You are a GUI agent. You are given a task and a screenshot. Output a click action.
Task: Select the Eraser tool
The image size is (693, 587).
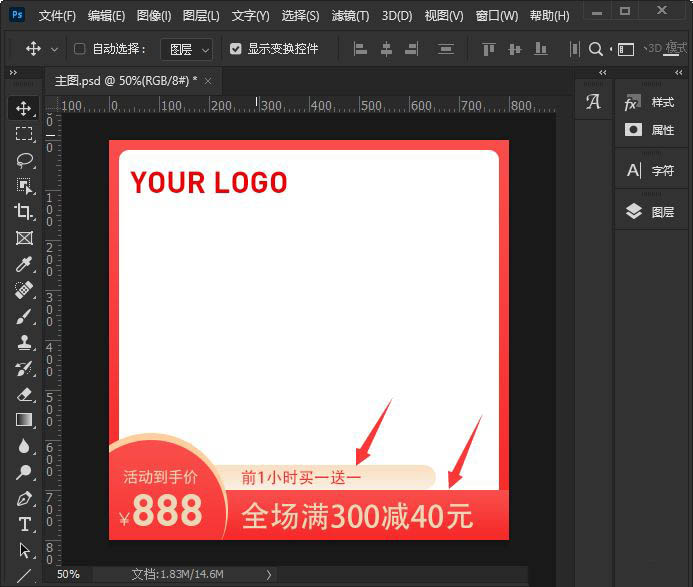24,395
